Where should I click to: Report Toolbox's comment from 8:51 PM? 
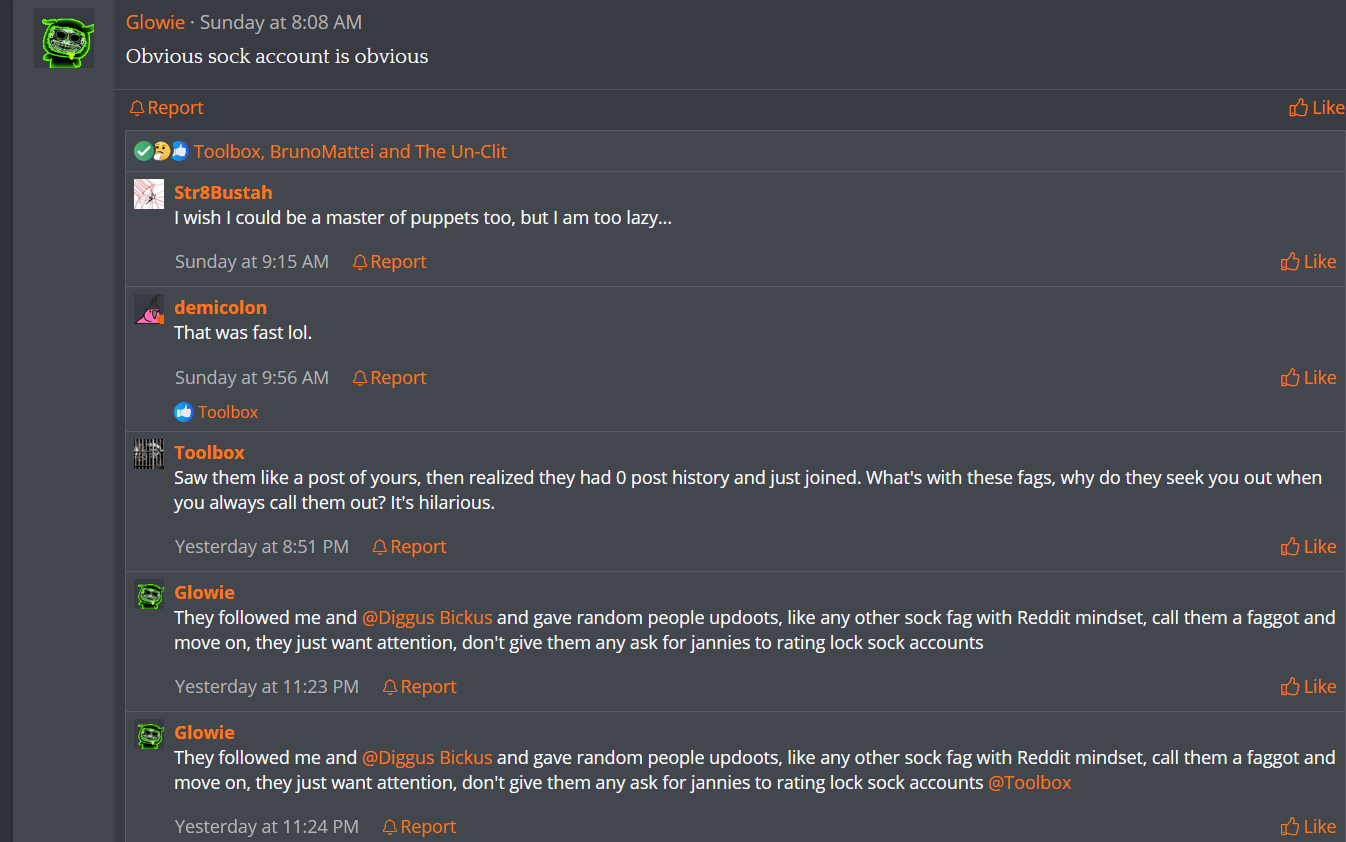pyautogui.click(x=409, y=547)
